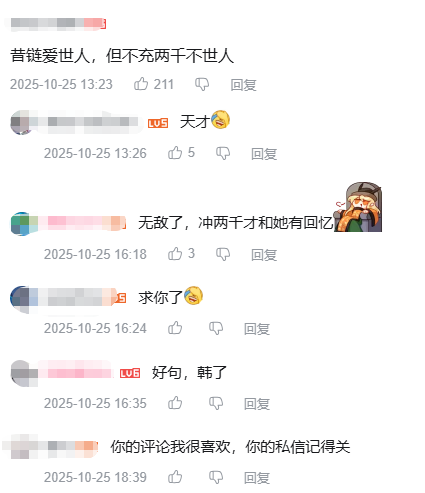
Task: Dislike the 18:39 comment
Action: [216, 478]
